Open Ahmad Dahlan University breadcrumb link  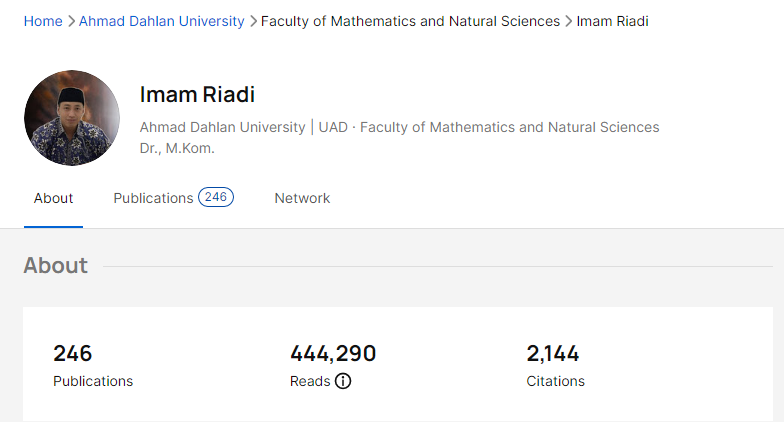(x=162, y=21)
